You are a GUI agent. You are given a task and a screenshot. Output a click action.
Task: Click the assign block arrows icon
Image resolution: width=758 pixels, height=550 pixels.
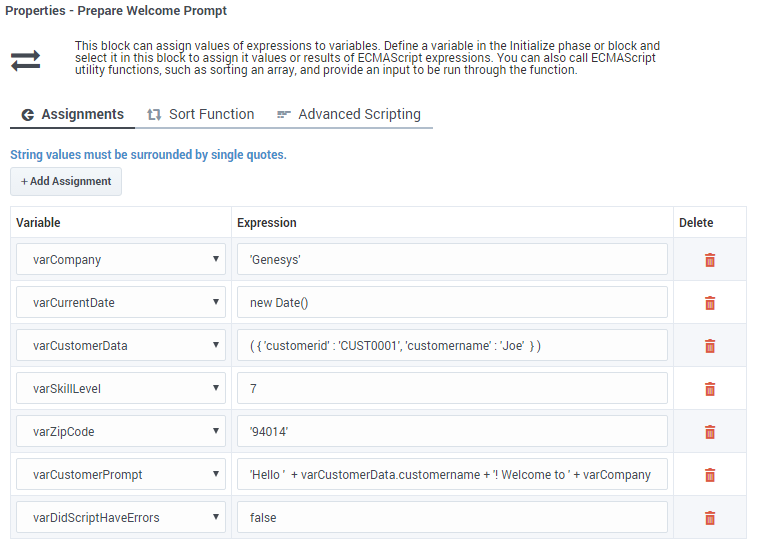25,61
